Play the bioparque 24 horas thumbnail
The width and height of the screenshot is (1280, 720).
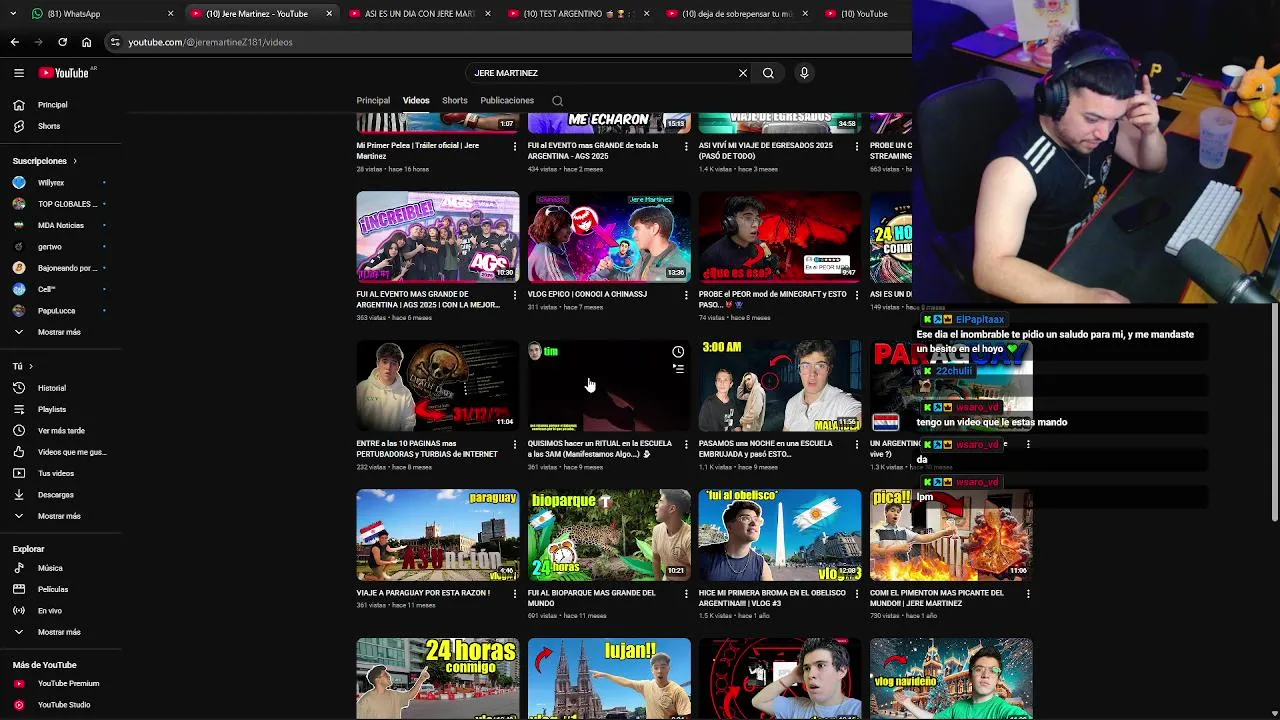(609, 534)
